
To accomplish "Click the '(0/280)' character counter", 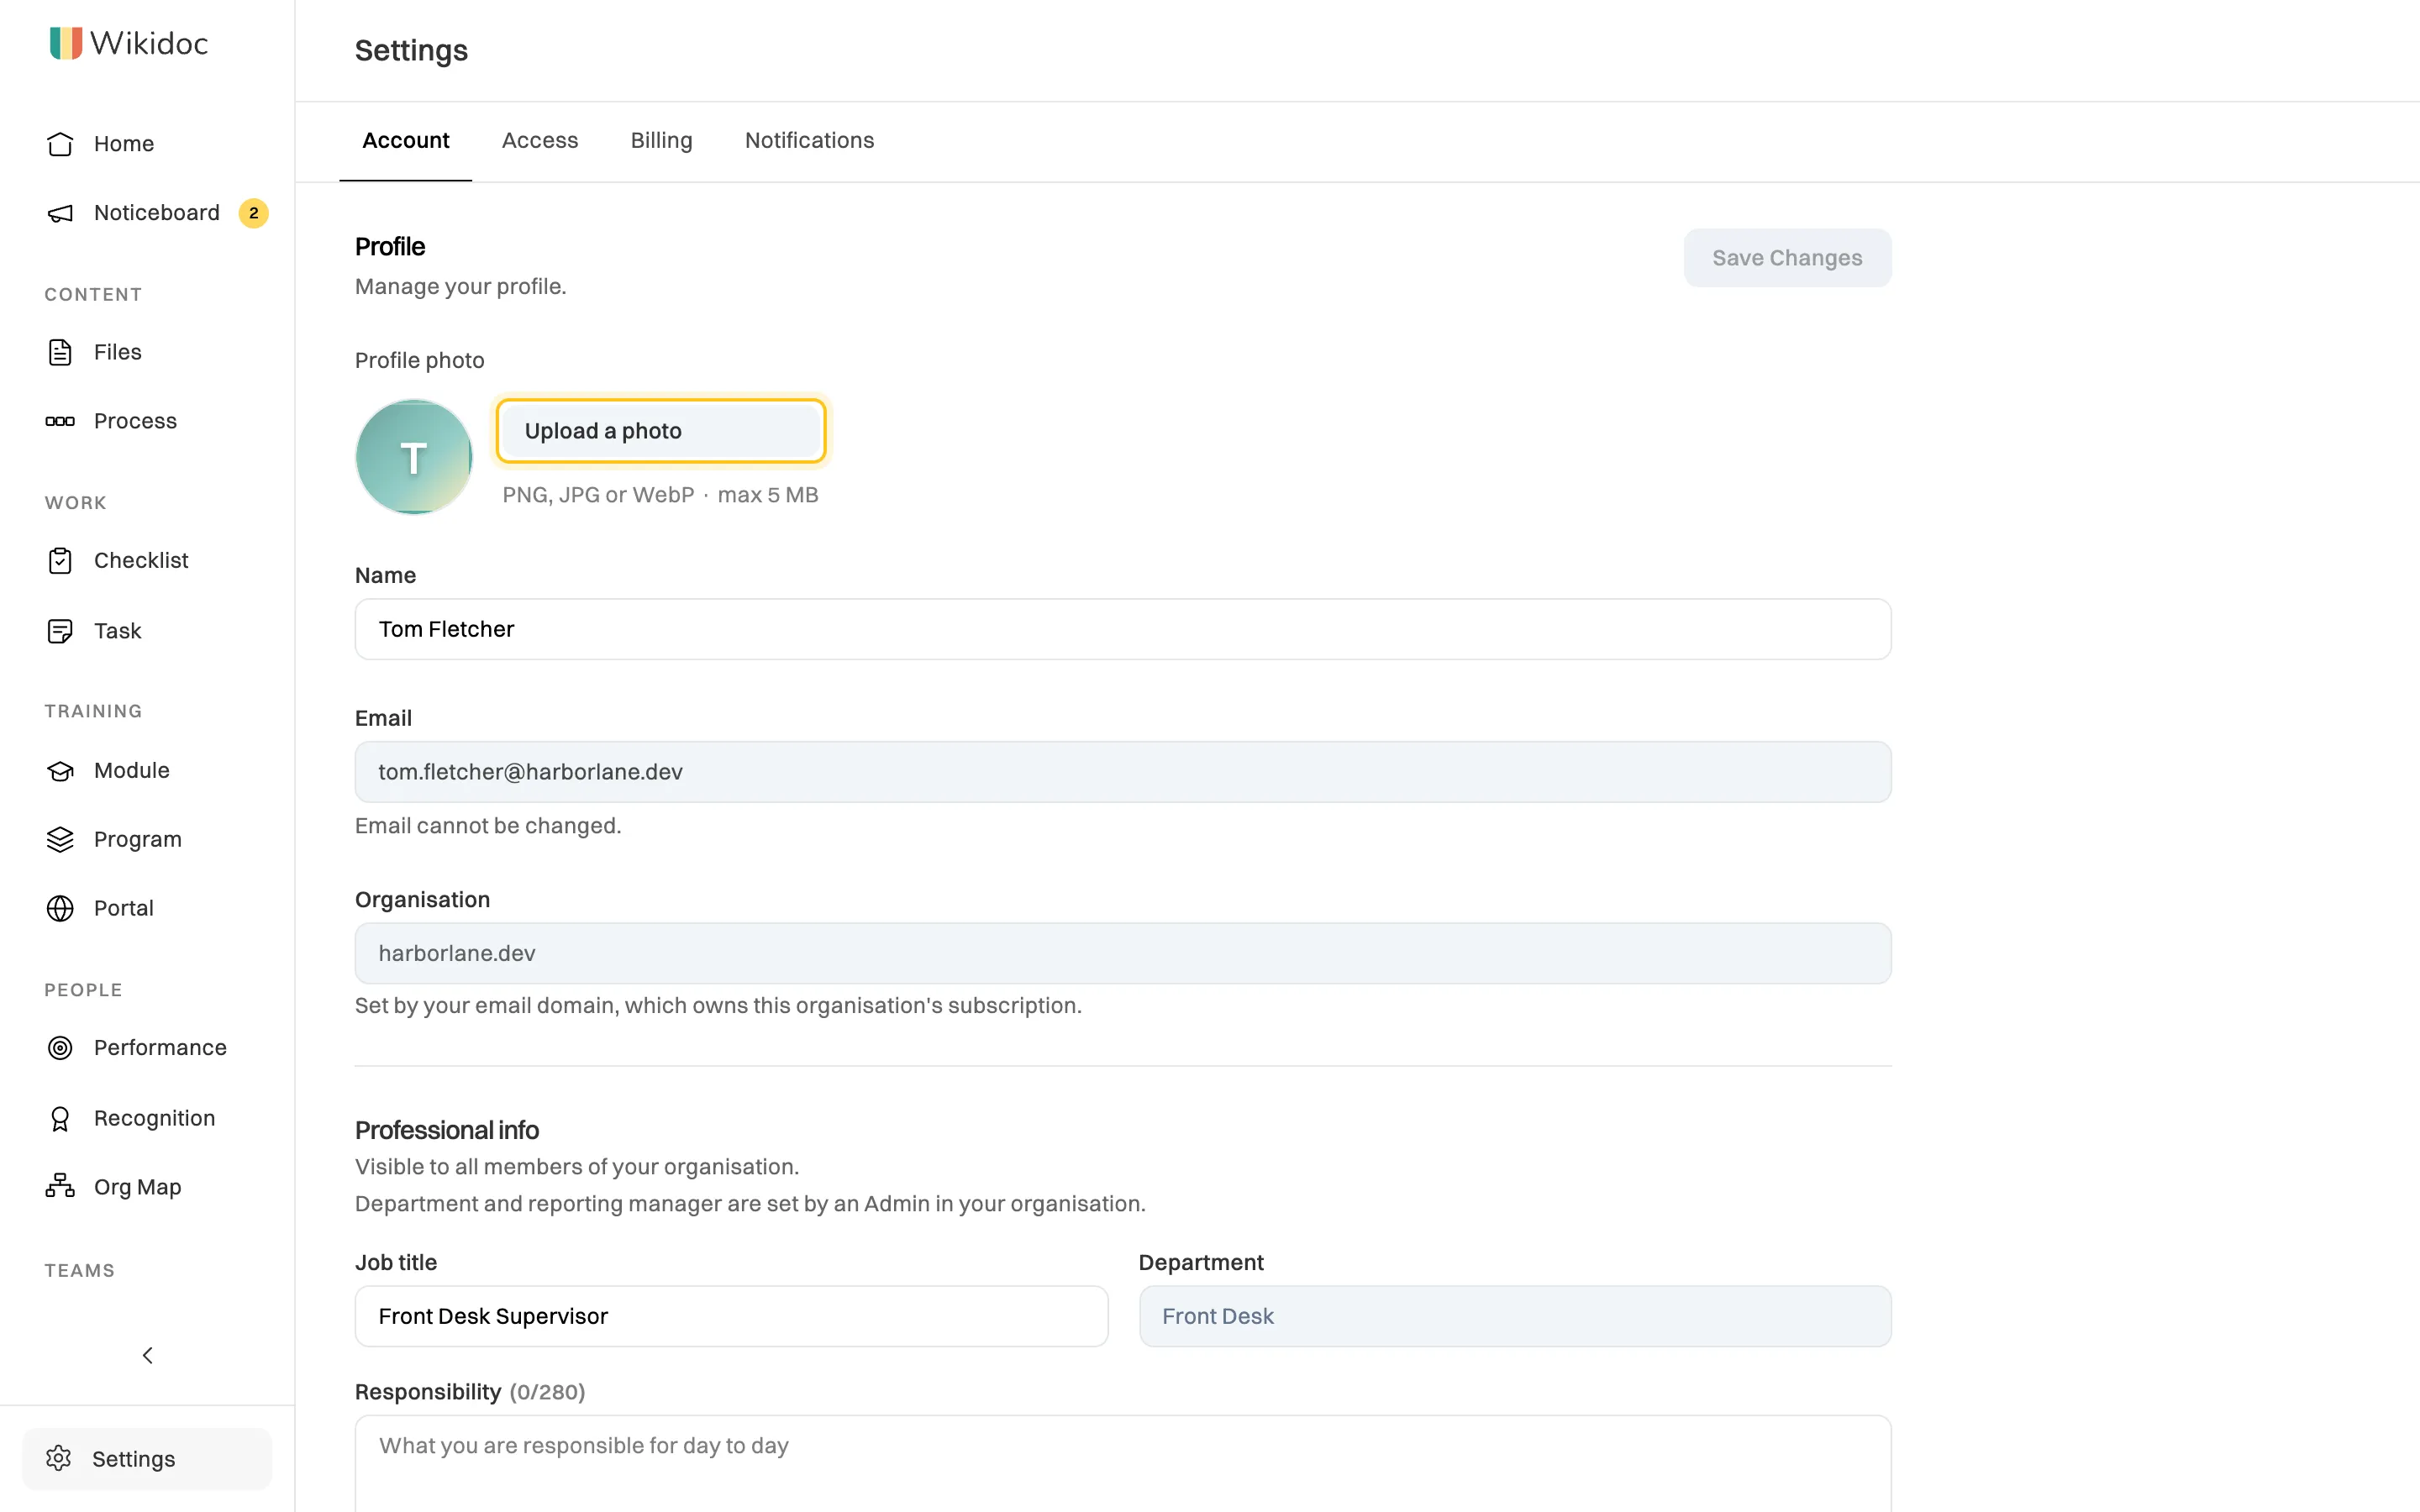I will coord(547,1392).
